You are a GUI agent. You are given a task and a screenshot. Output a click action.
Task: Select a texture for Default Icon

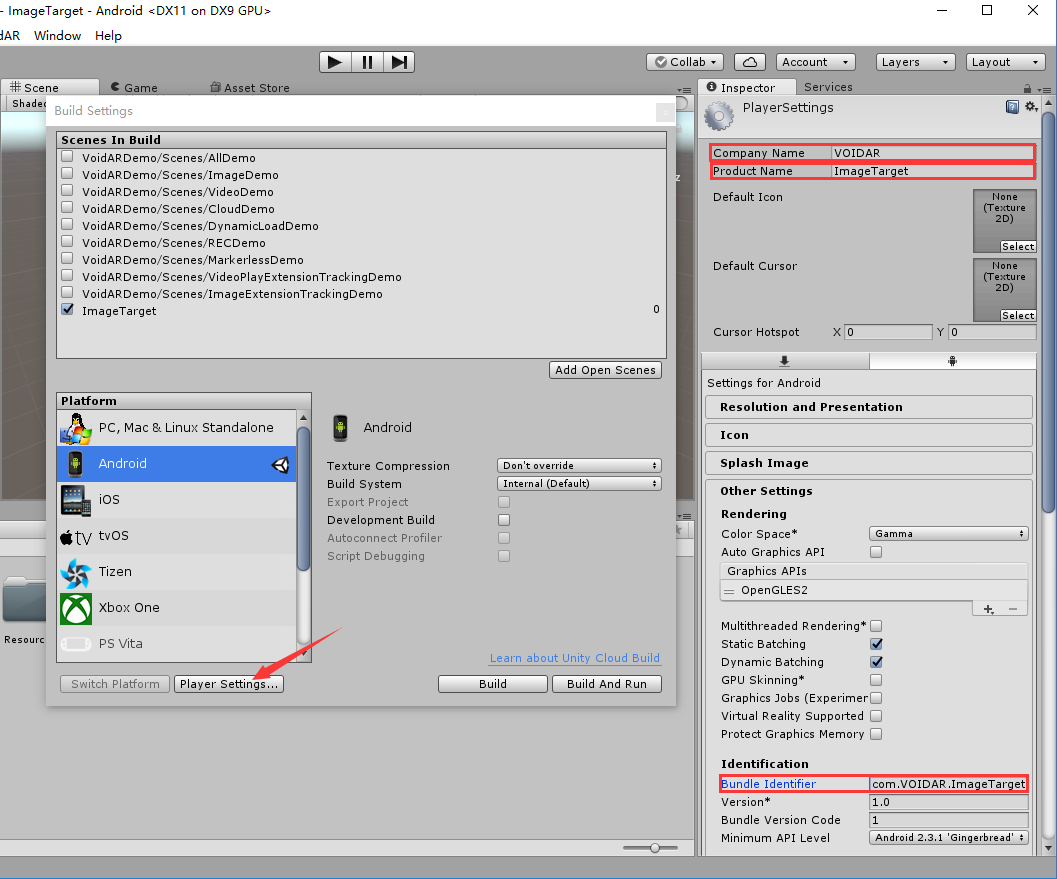tap(1018, 247)
